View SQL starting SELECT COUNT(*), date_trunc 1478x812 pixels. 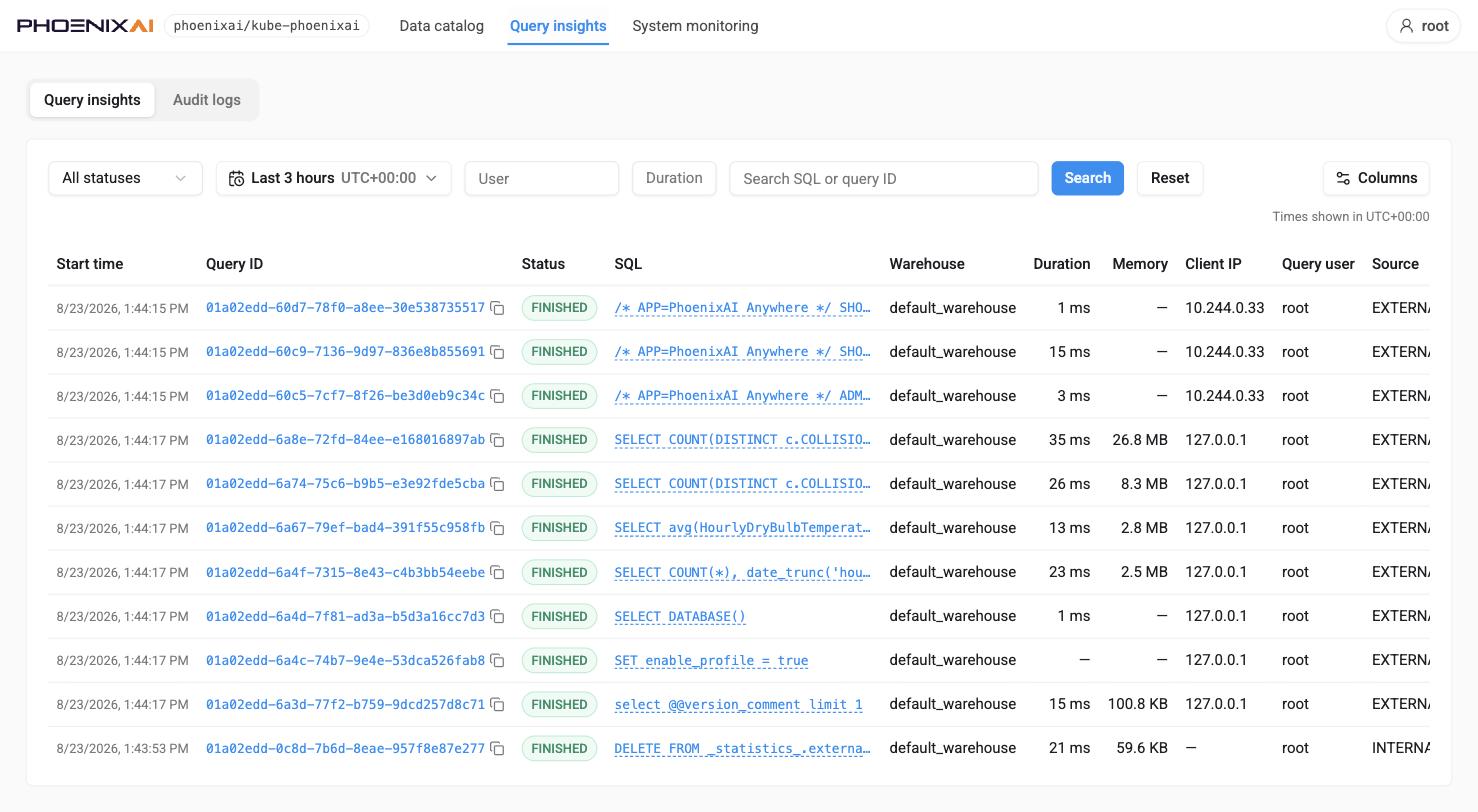742,572
